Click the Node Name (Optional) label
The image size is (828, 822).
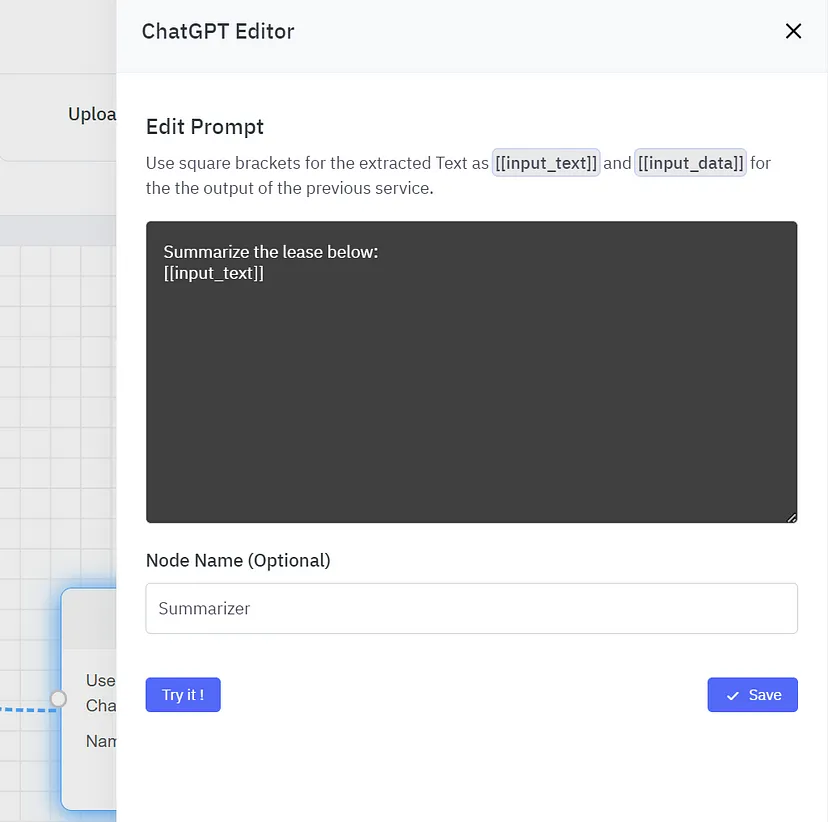pos(238,560)
